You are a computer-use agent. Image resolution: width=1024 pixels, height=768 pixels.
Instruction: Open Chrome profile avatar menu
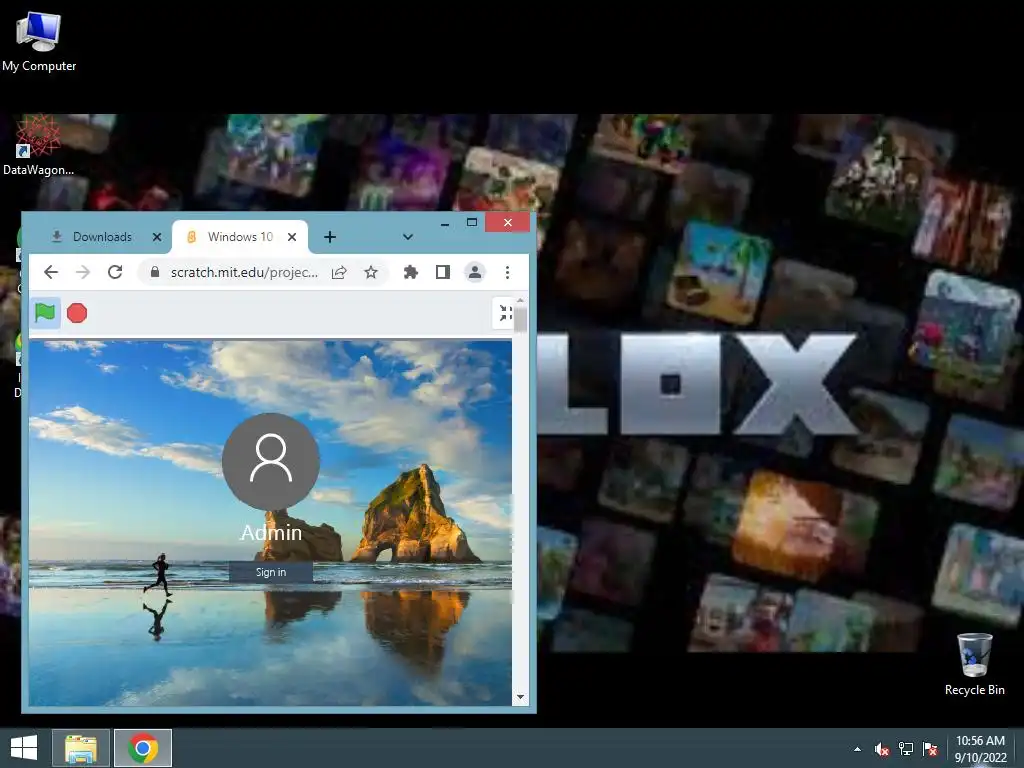pyautogui.click(x=475, y=272)
